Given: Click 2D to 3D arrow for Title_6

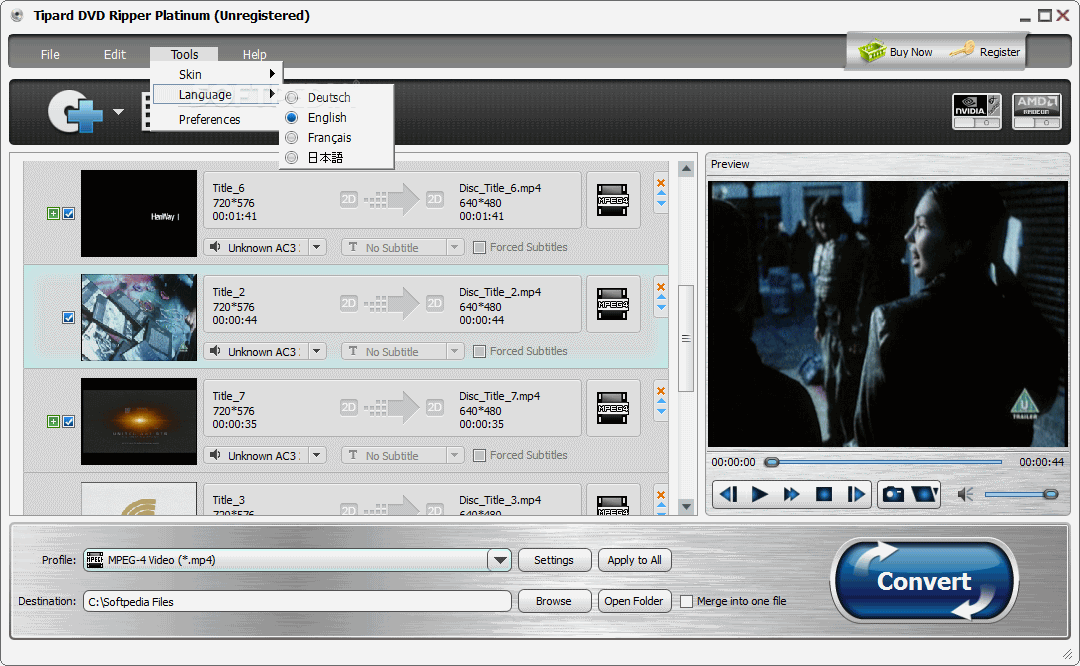Looking at the screenshot, I should [x=391, y=200].
